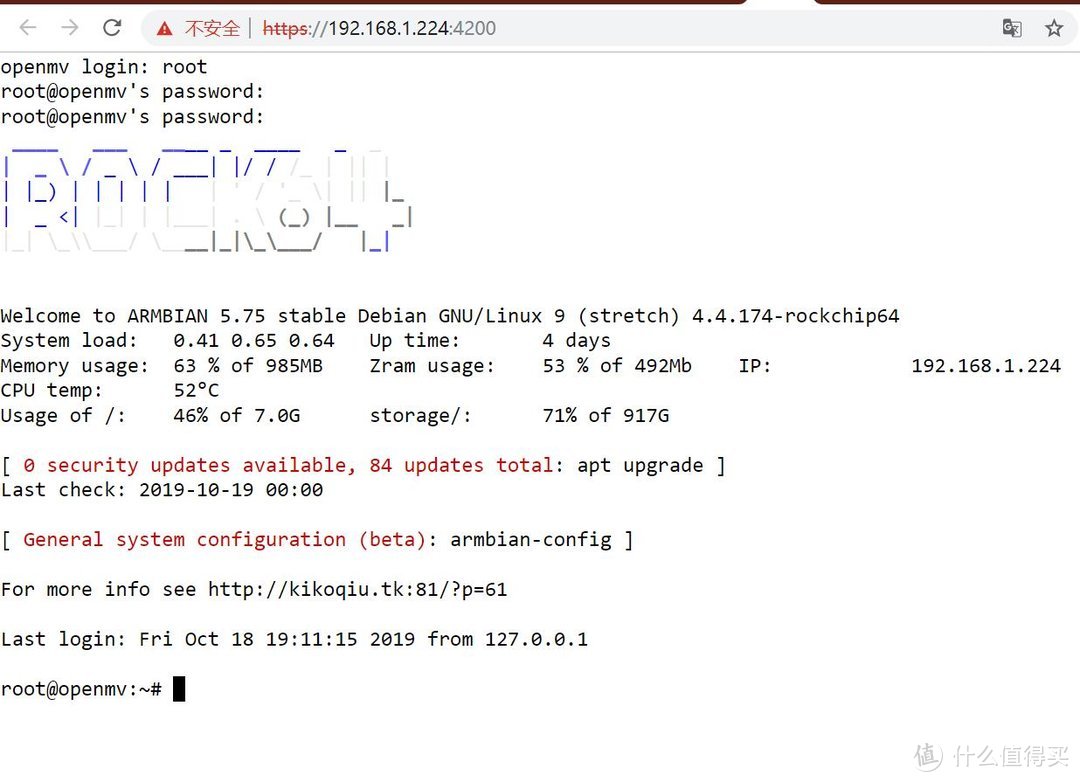Click the 'Usage of /:' label
This screenshot has height=782, width=1080.
click(x=63, y=415)
